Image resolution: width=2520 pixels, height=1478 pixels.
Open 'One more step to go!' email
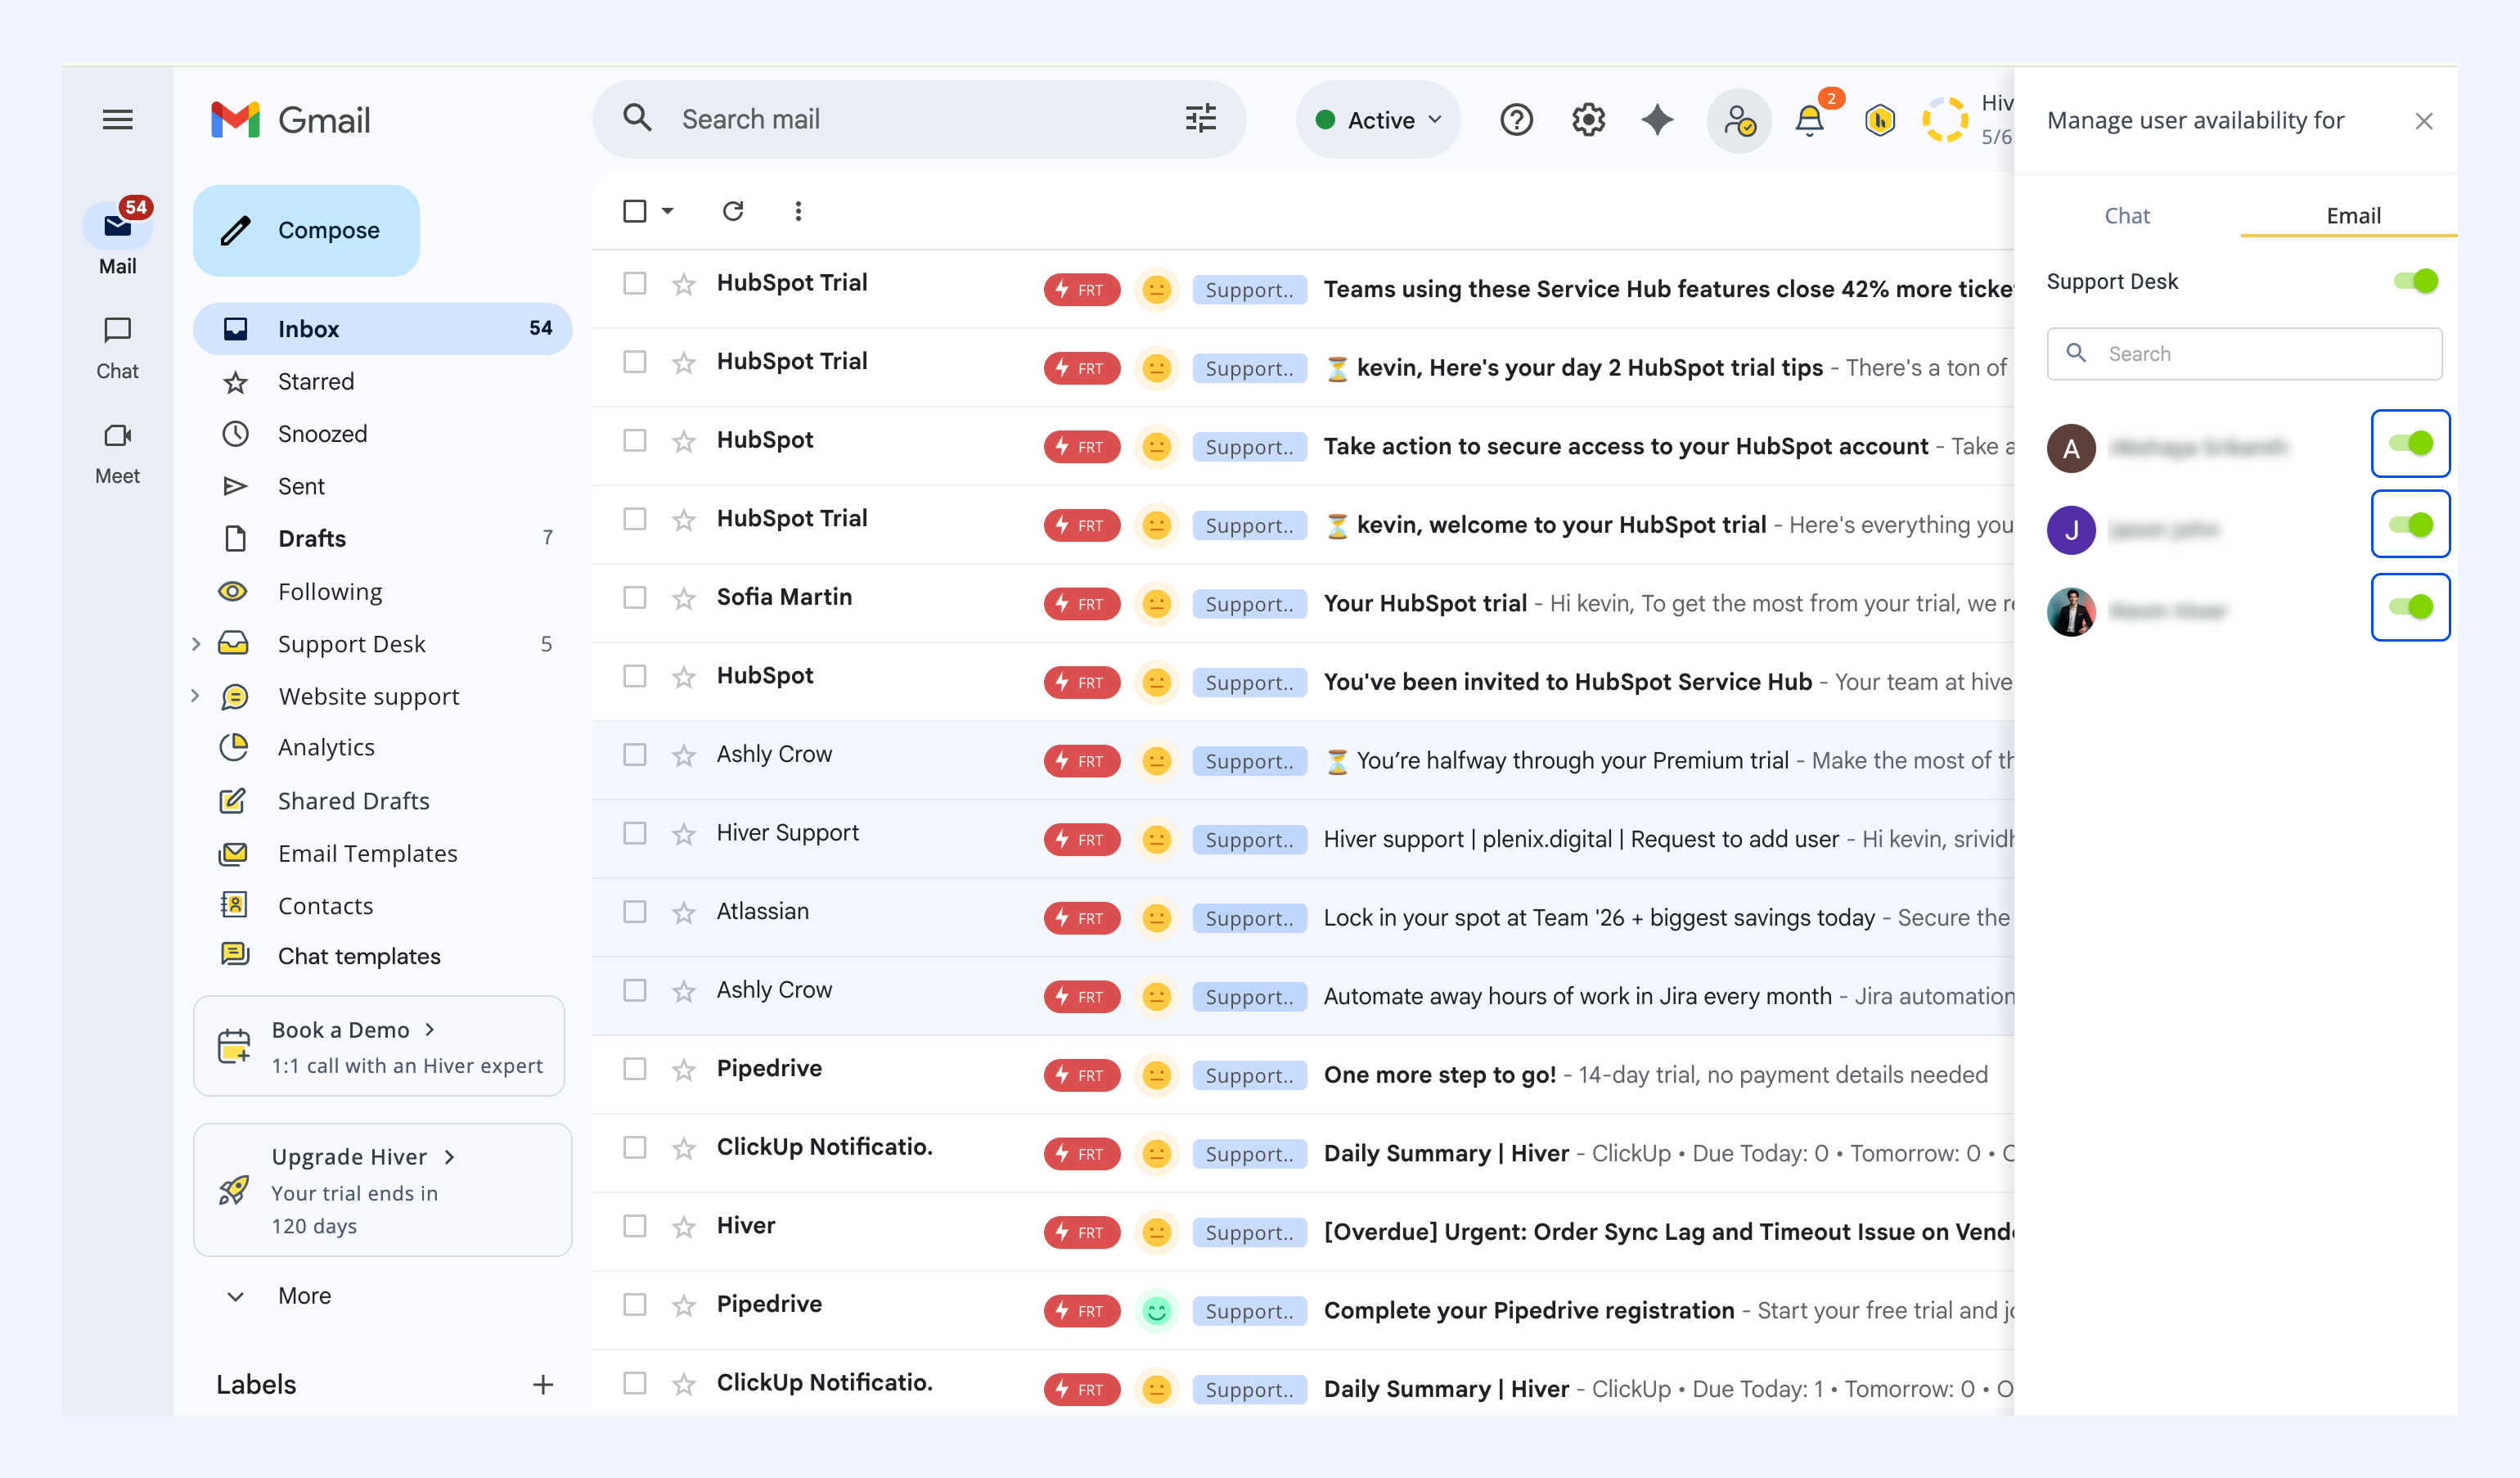click(1439, 1075)
